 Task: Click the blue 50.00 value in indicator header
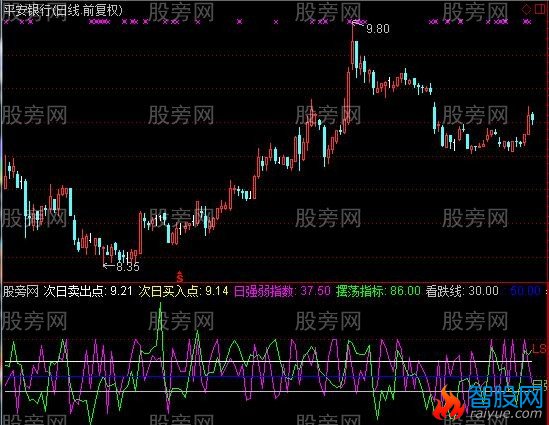(x=526, y=291)
